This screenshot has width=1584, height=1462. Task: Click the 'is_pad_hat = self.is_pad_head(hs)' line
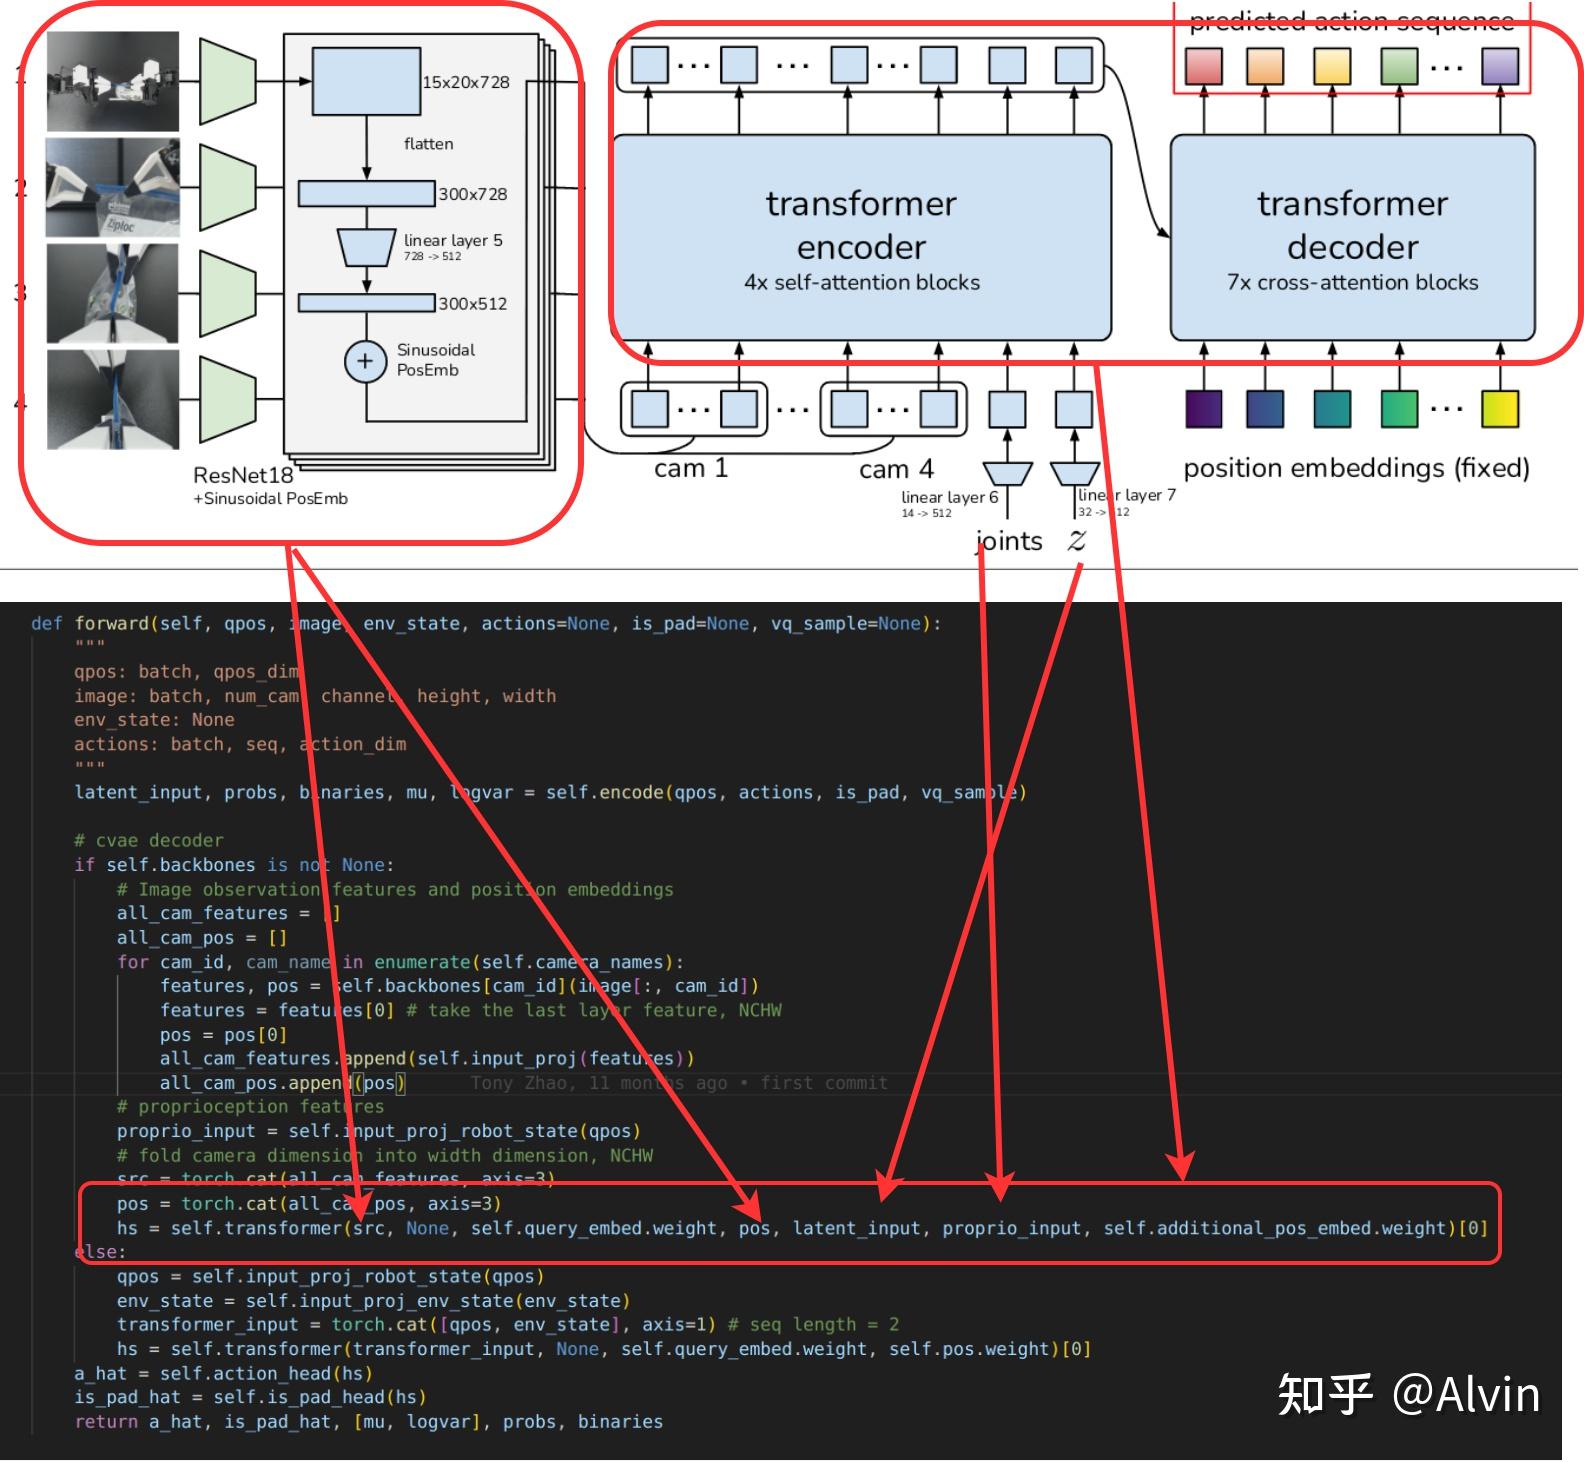tap(250, 1397)
